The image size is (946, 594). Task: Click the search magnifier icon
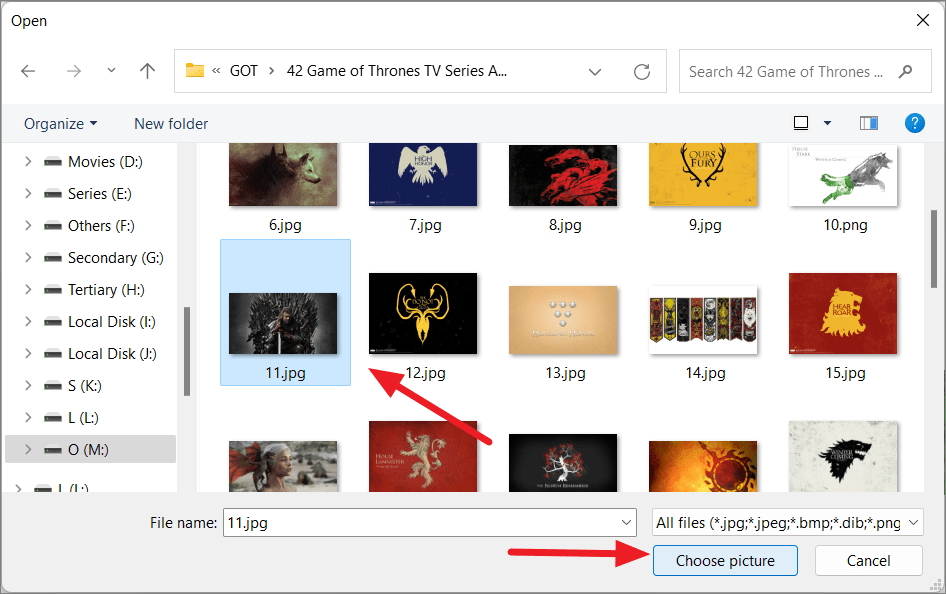point(905,72)
